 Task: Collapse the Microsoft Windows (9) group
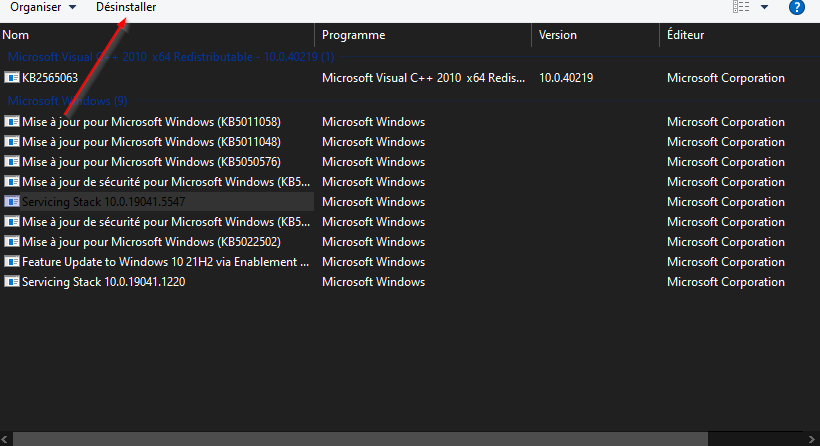coord(67,101)
